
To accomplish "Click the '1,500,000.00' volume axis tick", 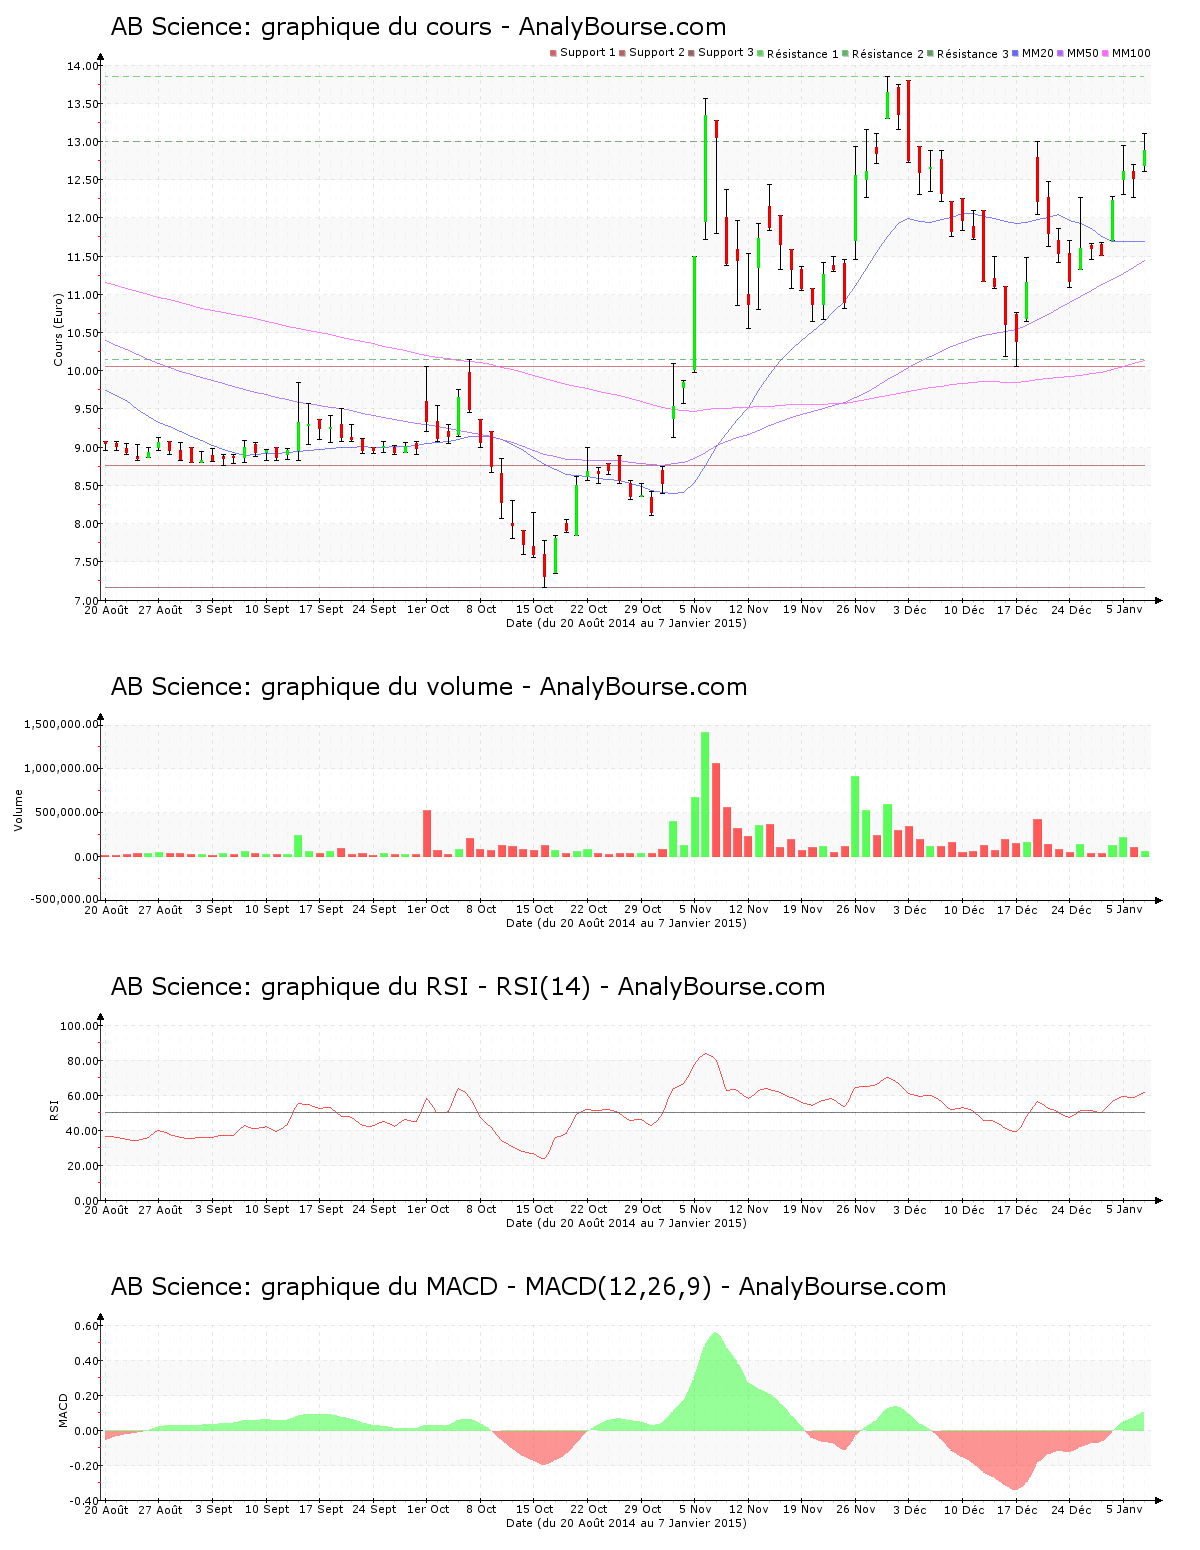I will 61,724.
